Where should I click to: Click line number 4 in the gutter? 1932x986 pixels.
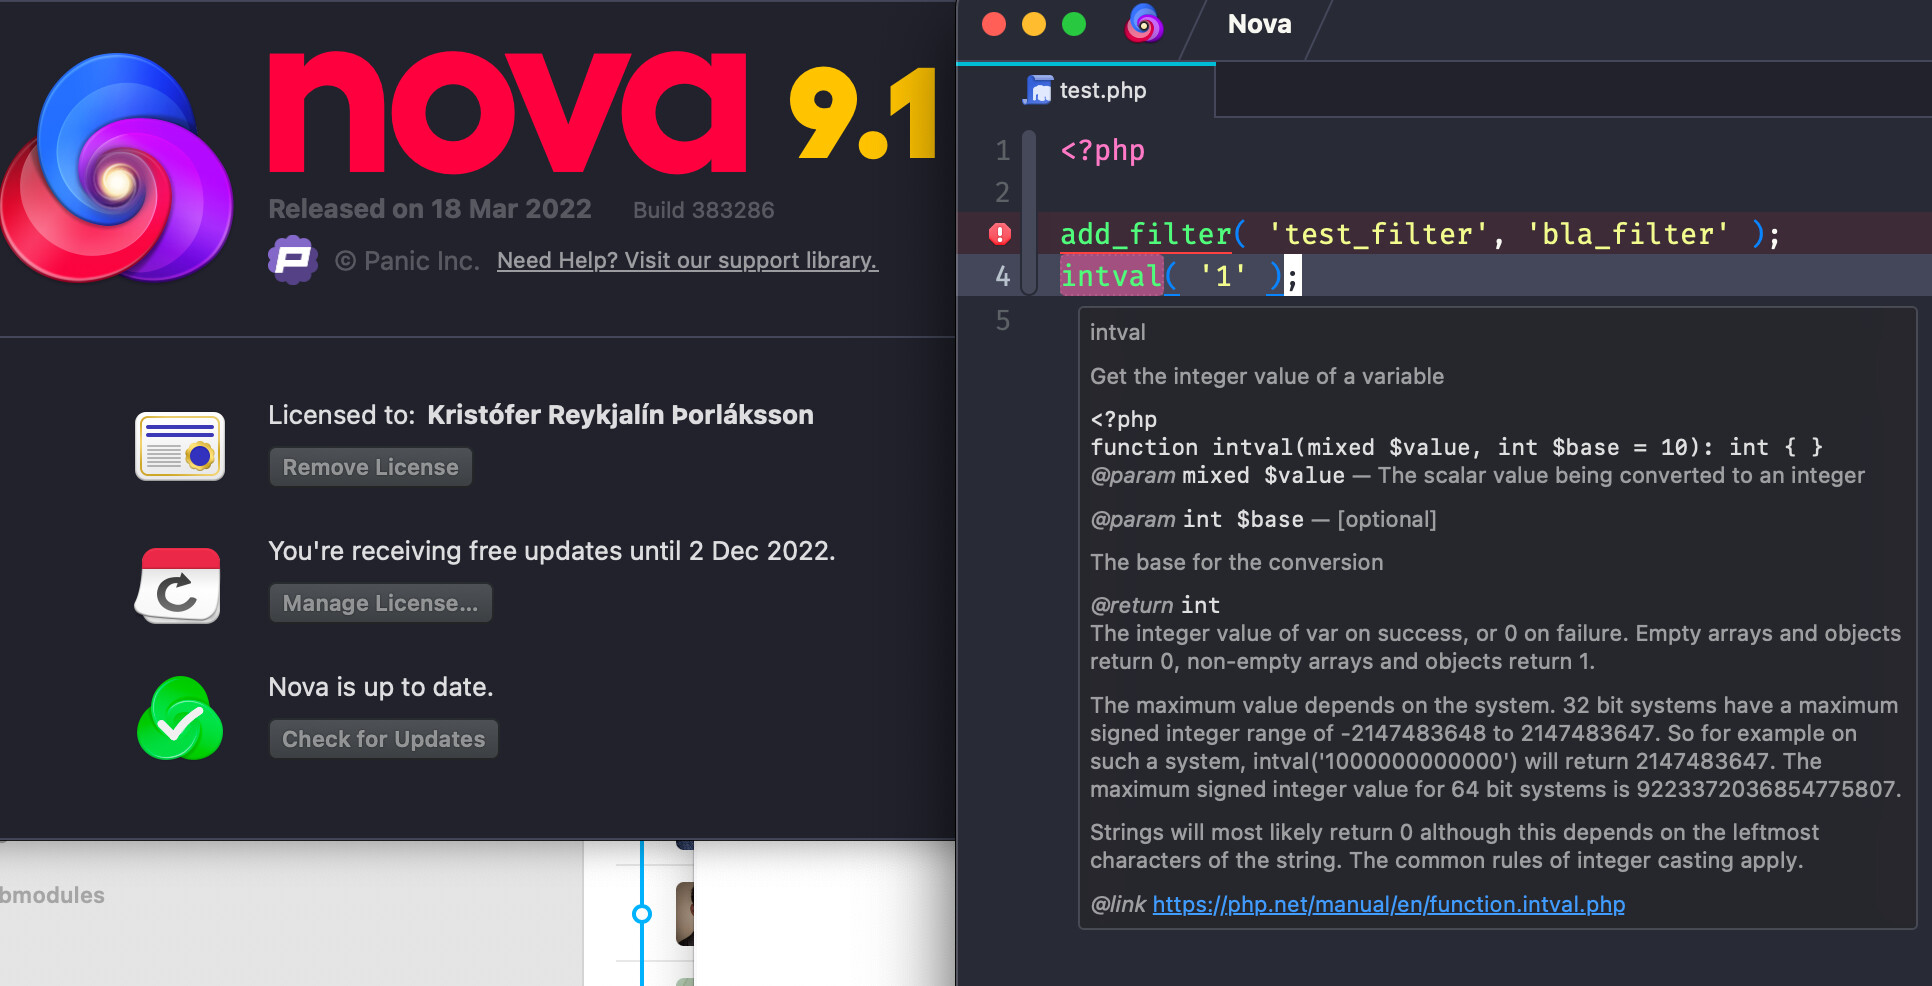tap(1003, 276)
